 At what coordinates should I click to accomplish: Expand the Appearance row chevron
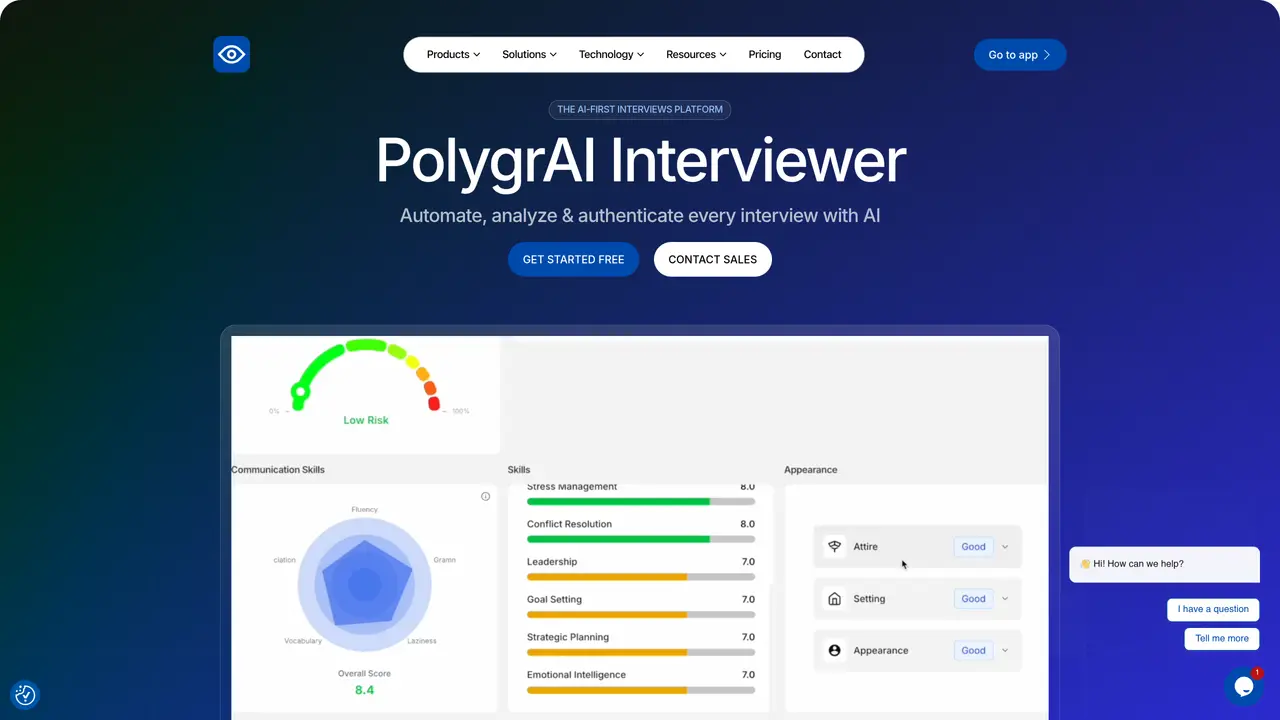tap(1005, 650)
